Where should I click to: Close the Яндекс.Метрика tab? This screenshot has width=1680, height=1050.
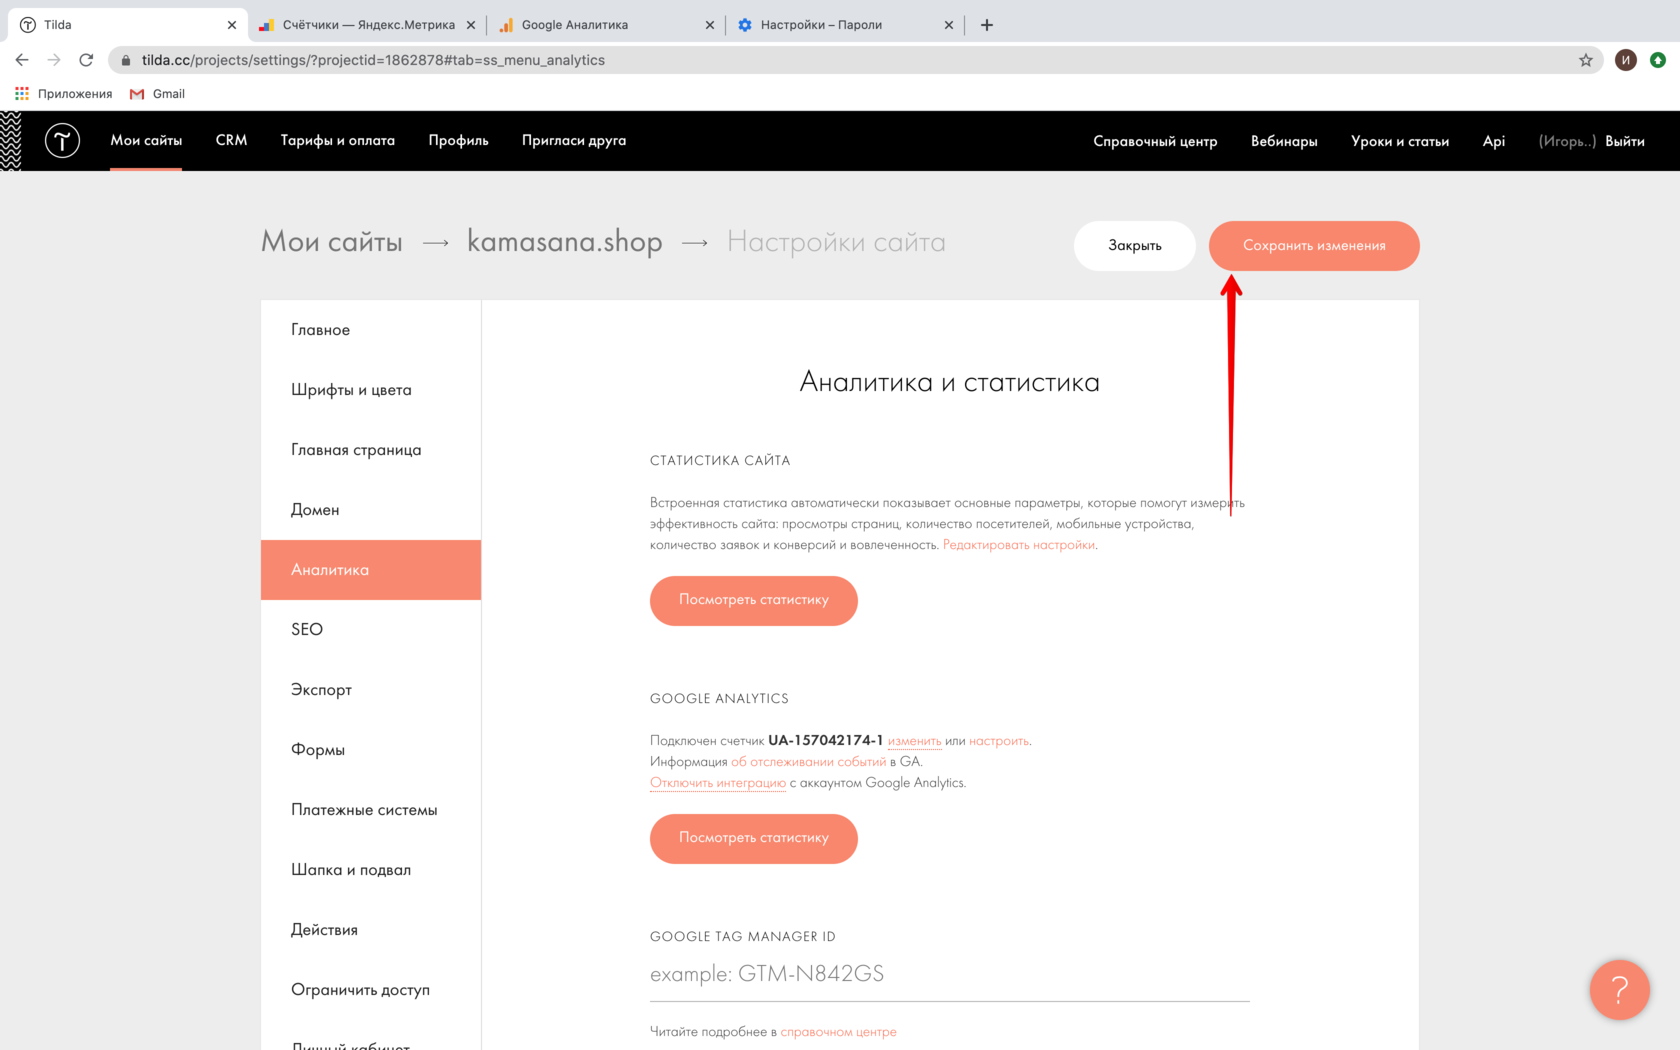tap(471, 25)
